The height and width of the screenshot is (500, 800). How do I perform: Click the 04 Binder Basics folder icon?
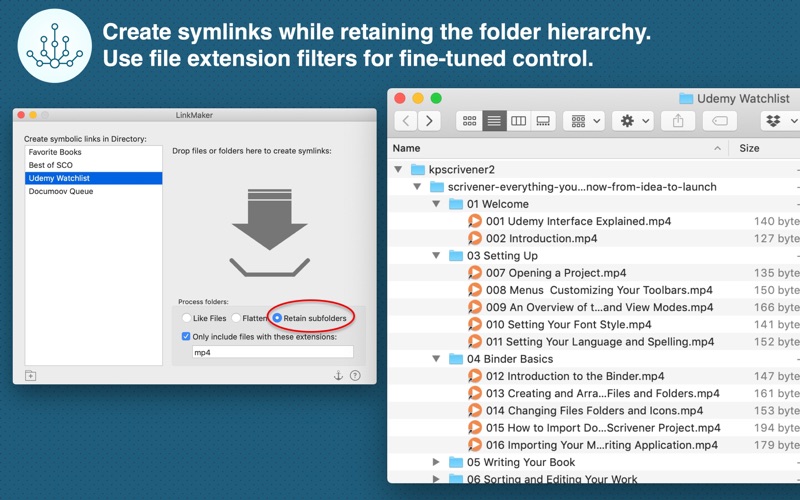click(x=456, y=359)
